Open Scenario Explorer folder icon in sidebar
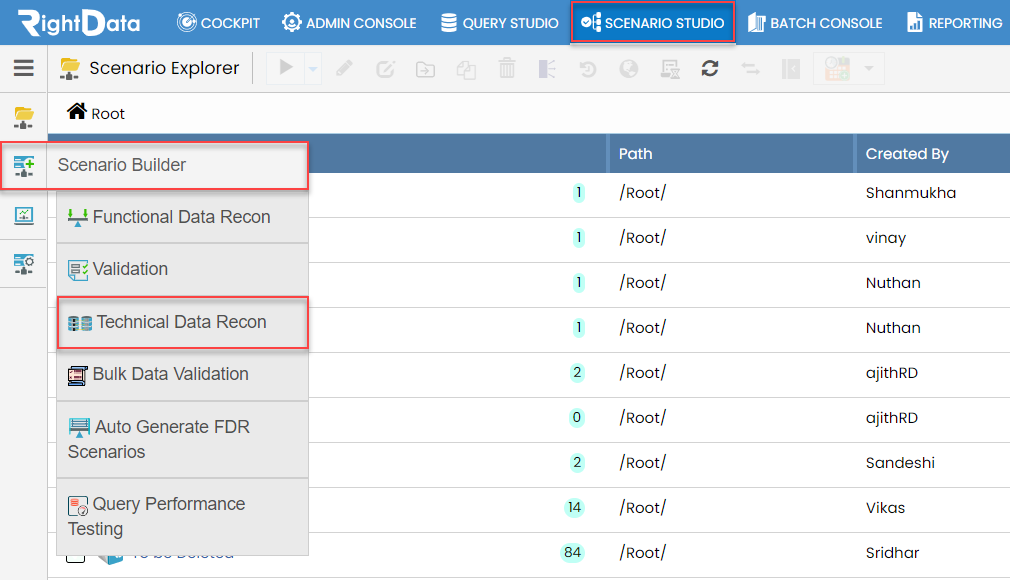Screen dimensions: 1010x580 [x=23, y=118]
